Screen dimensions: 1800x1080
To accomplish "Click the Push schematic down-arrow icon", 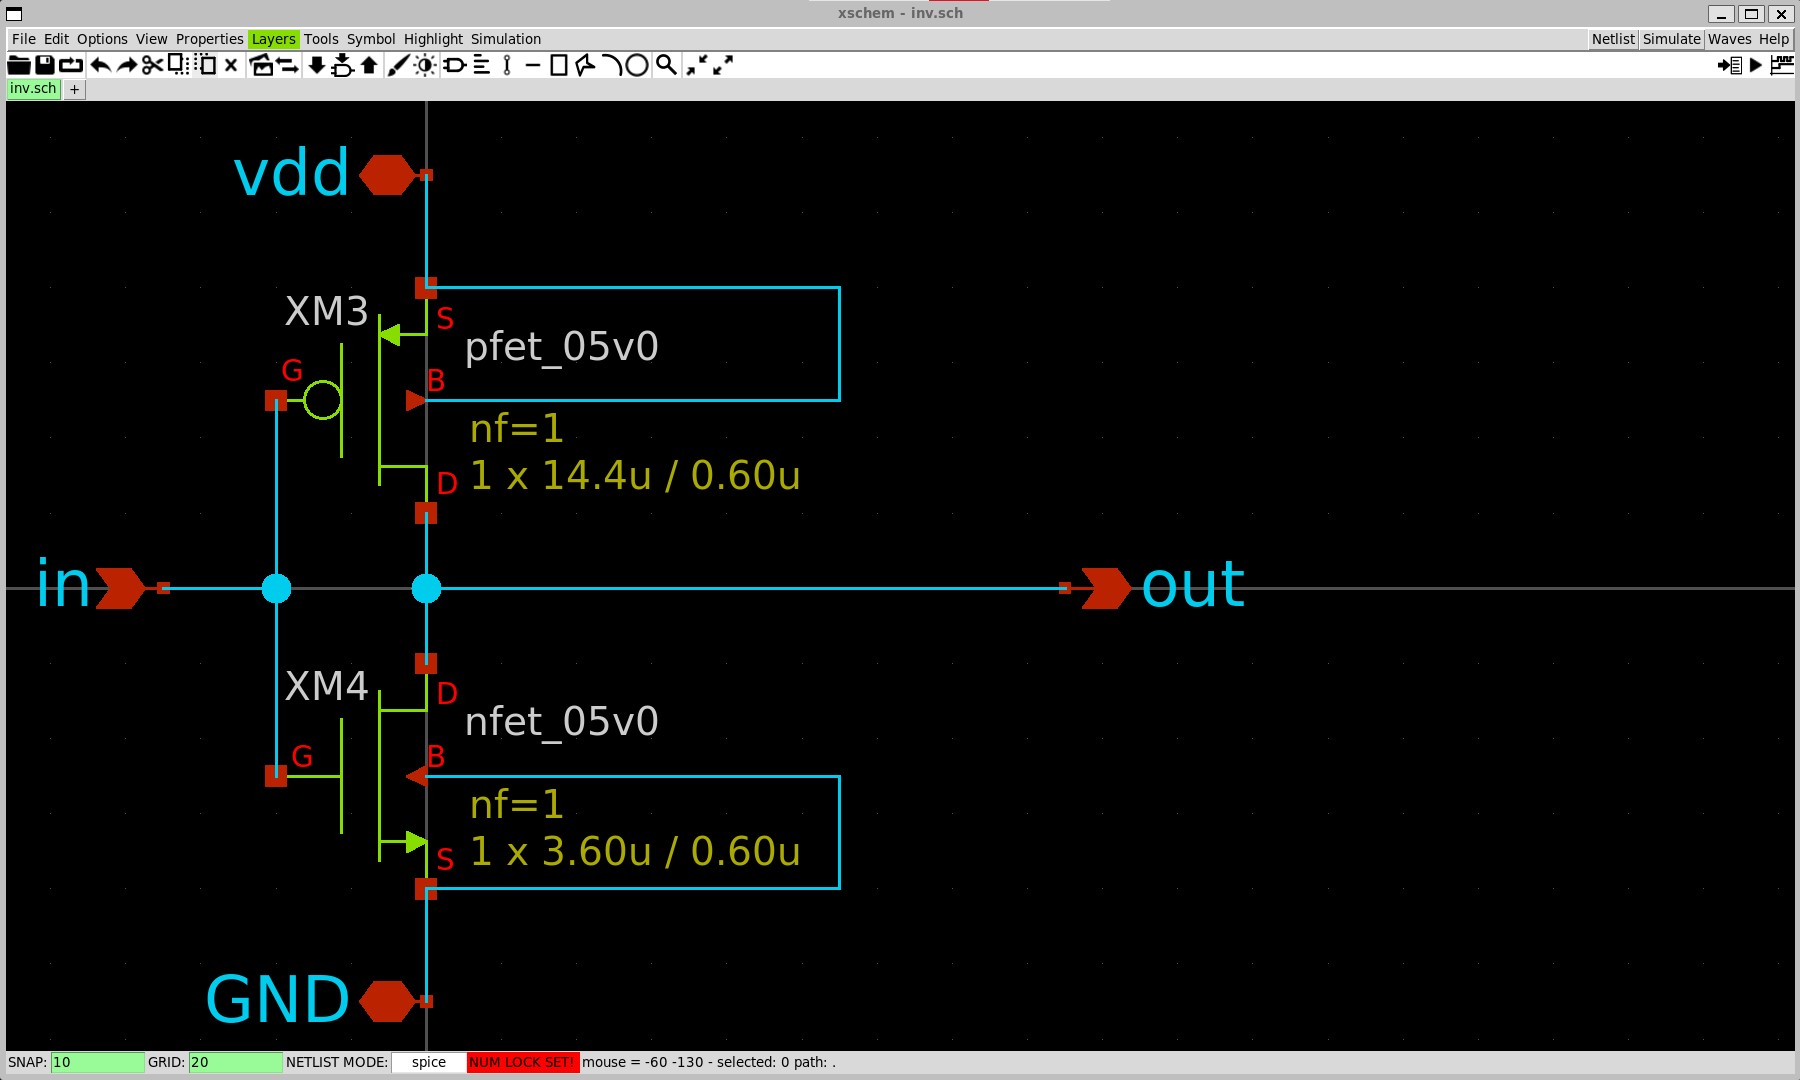I will pyautogui.click(x=316, y=65).
